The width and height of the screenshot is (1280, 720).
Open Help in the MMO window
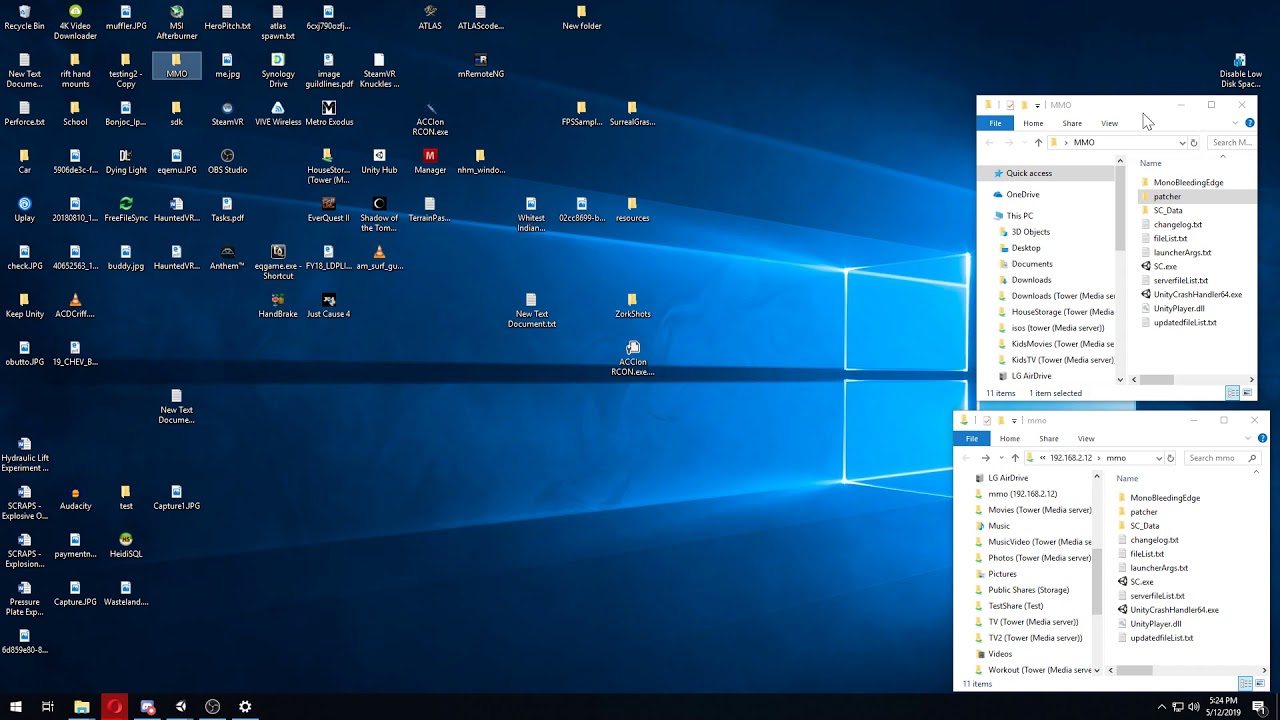1250,123
